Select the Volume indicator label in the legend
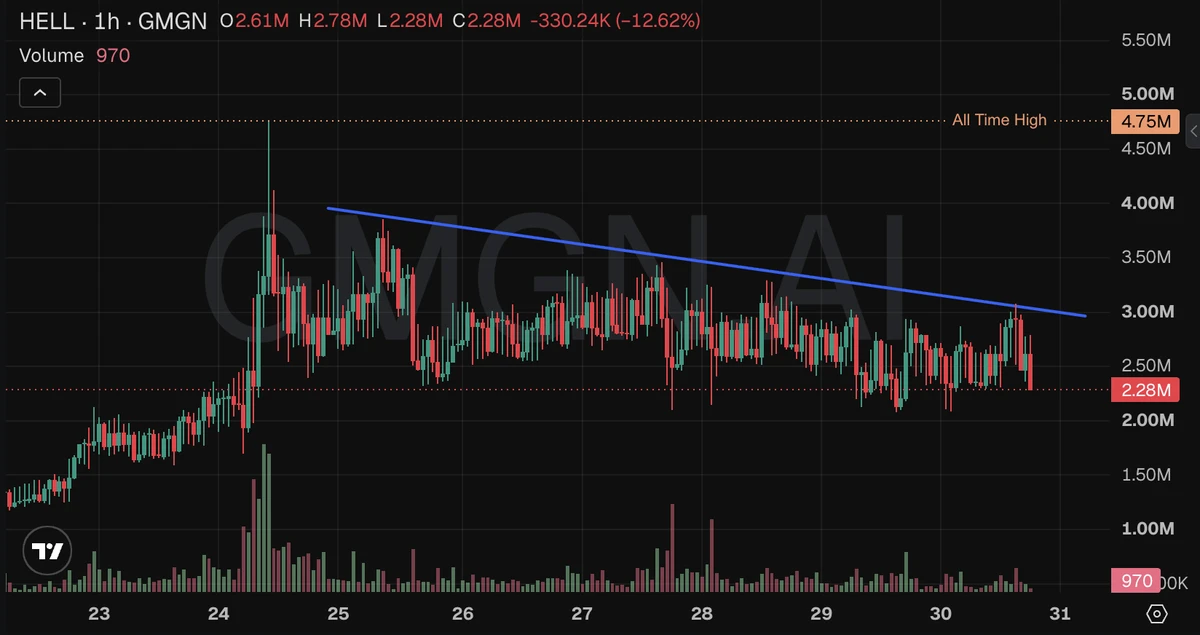Image resolution: width=1200 pixels, height=635 pixels. point(52,55)
